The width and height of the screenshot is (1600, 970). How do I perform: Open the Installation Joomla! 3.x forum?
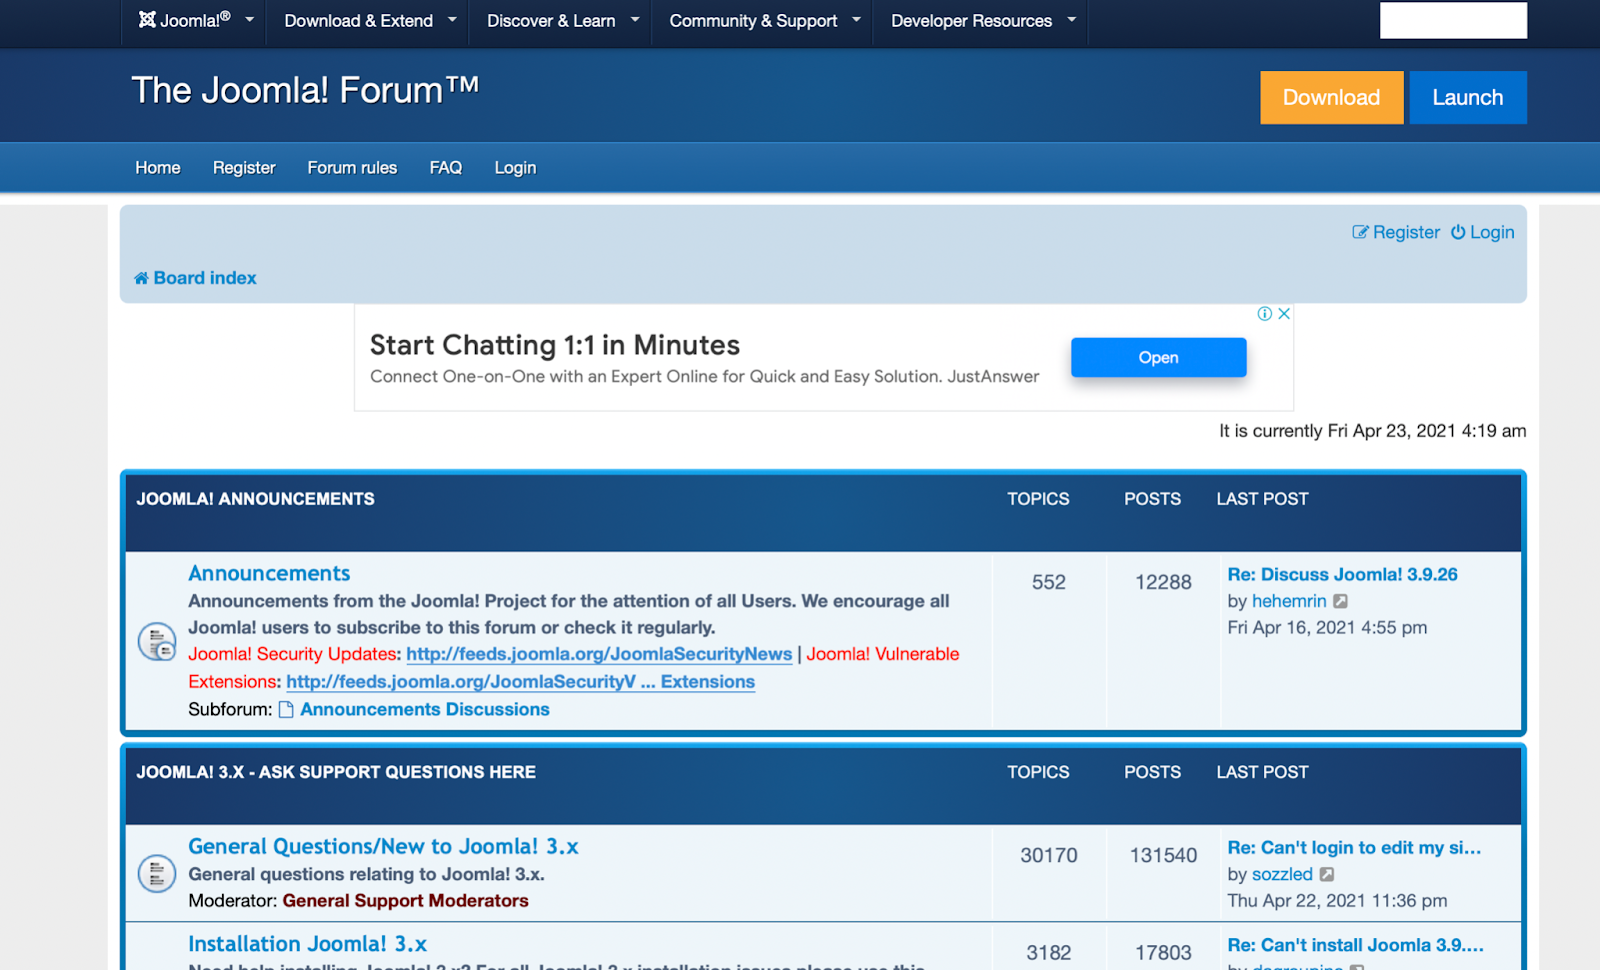(307, 944)
